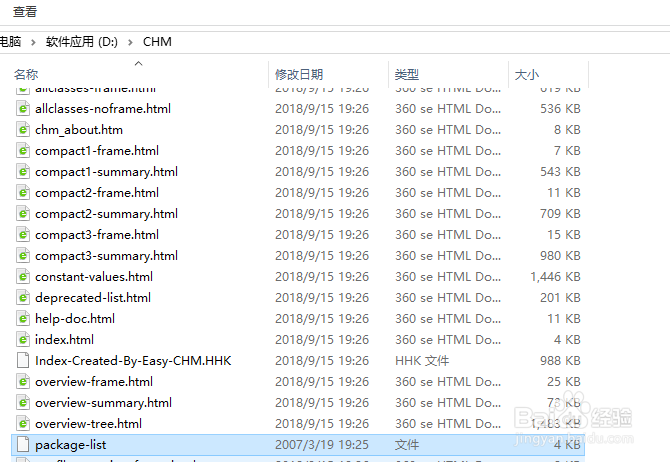670x462 pixels.
Task: Click file name compact1-summary.html
Action: pos(106,171)
